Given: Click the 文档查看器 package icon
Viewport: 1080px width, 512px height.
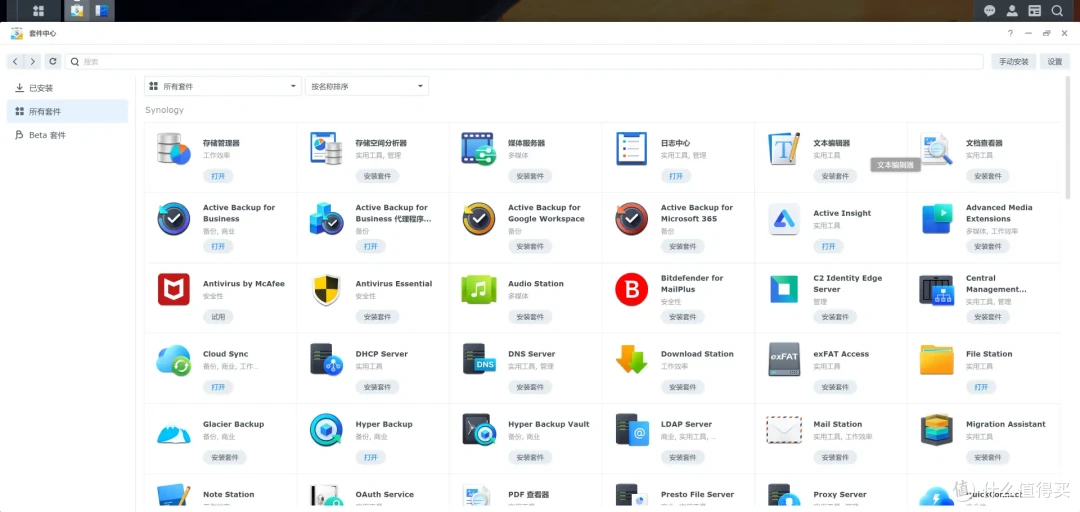Looking at the screenshot, I should point(937,149).
